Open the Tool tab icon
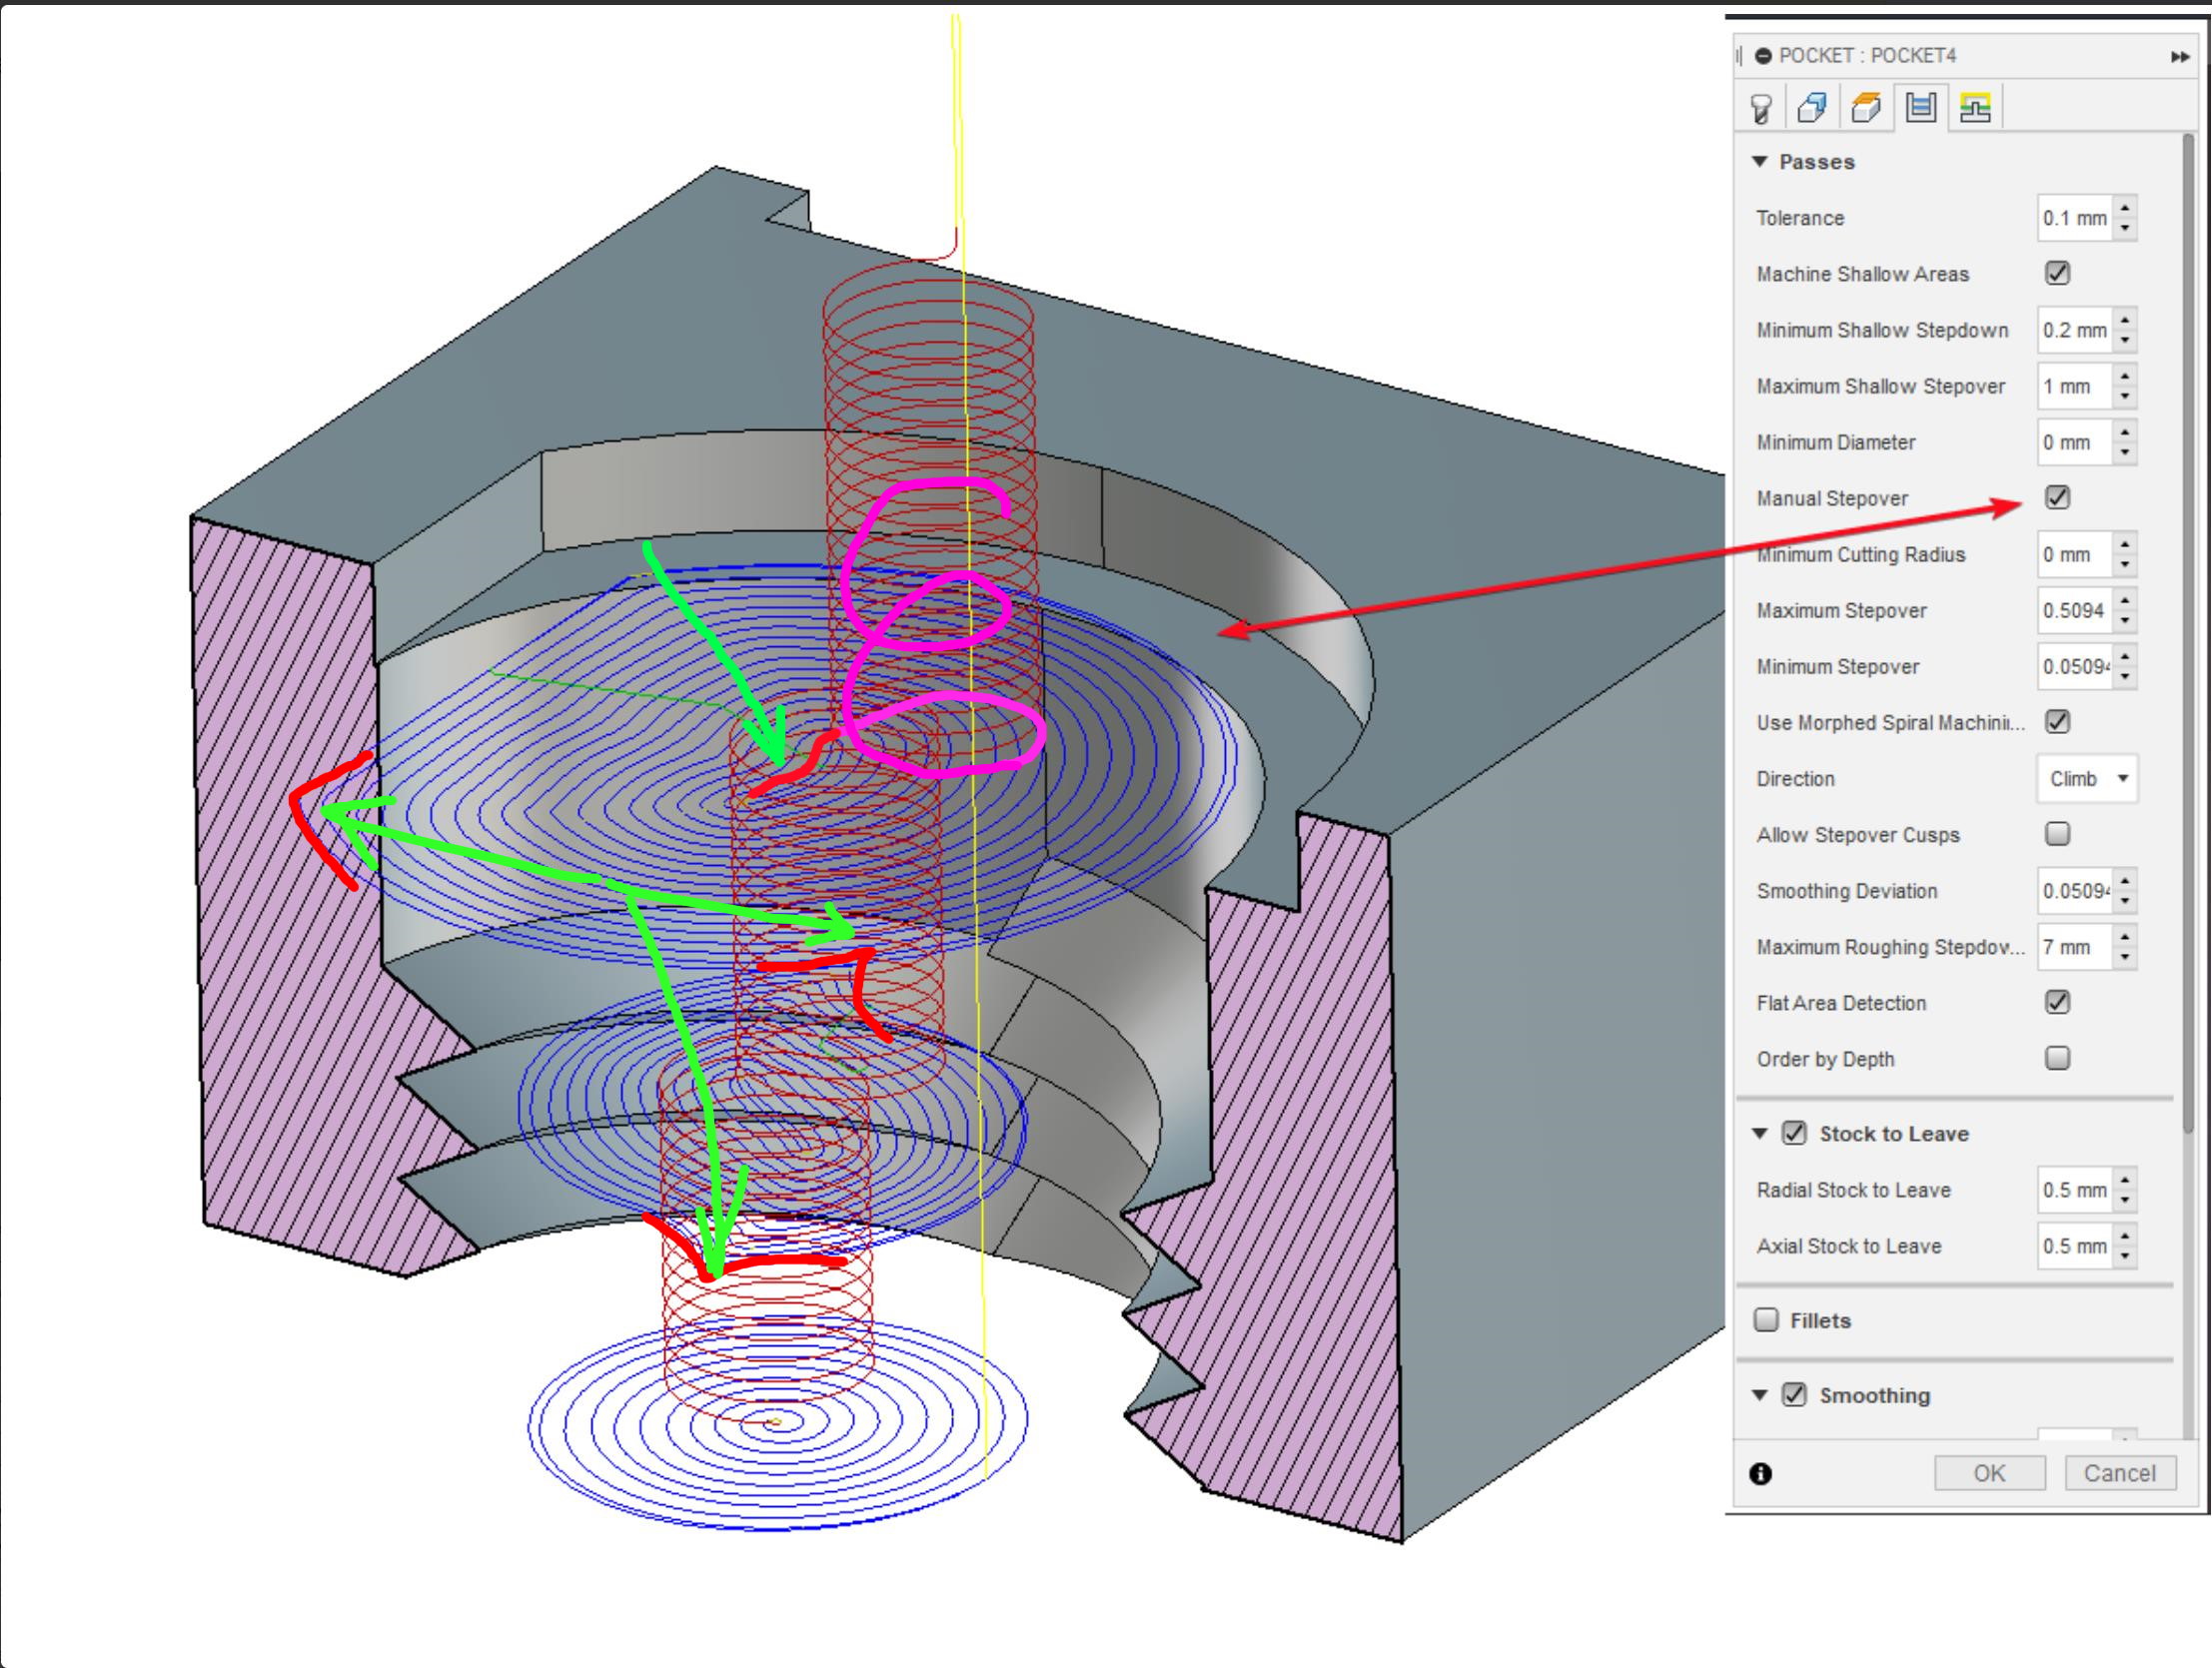Screen dimensions: 2212x1668 point(1762,107)
